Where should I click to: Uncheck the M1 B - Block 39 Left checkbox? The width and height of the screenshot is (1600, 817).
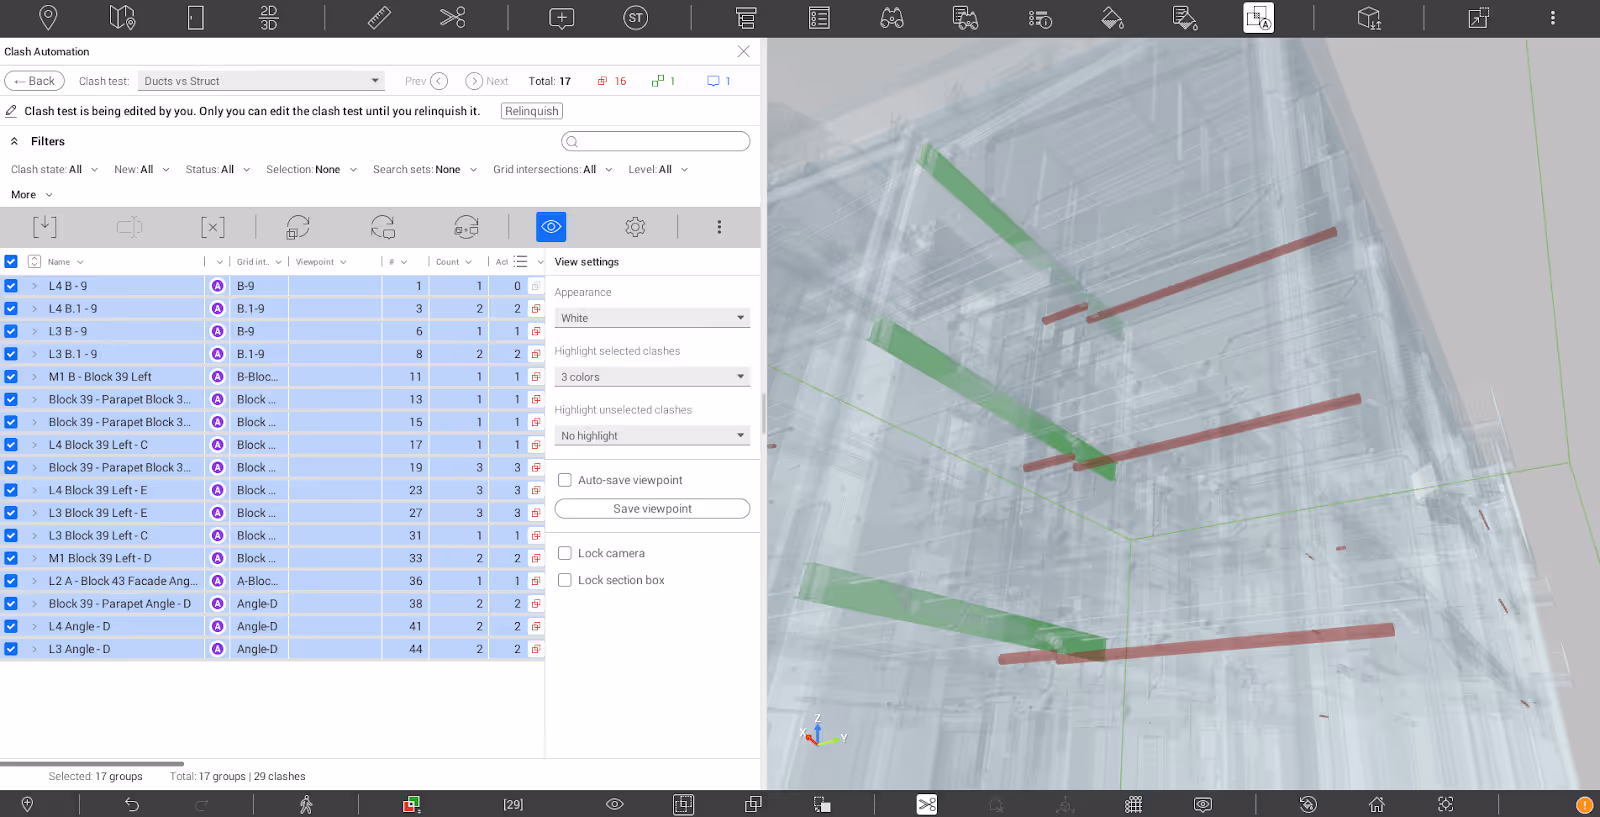pyautogui.click(x=11, y=377)
